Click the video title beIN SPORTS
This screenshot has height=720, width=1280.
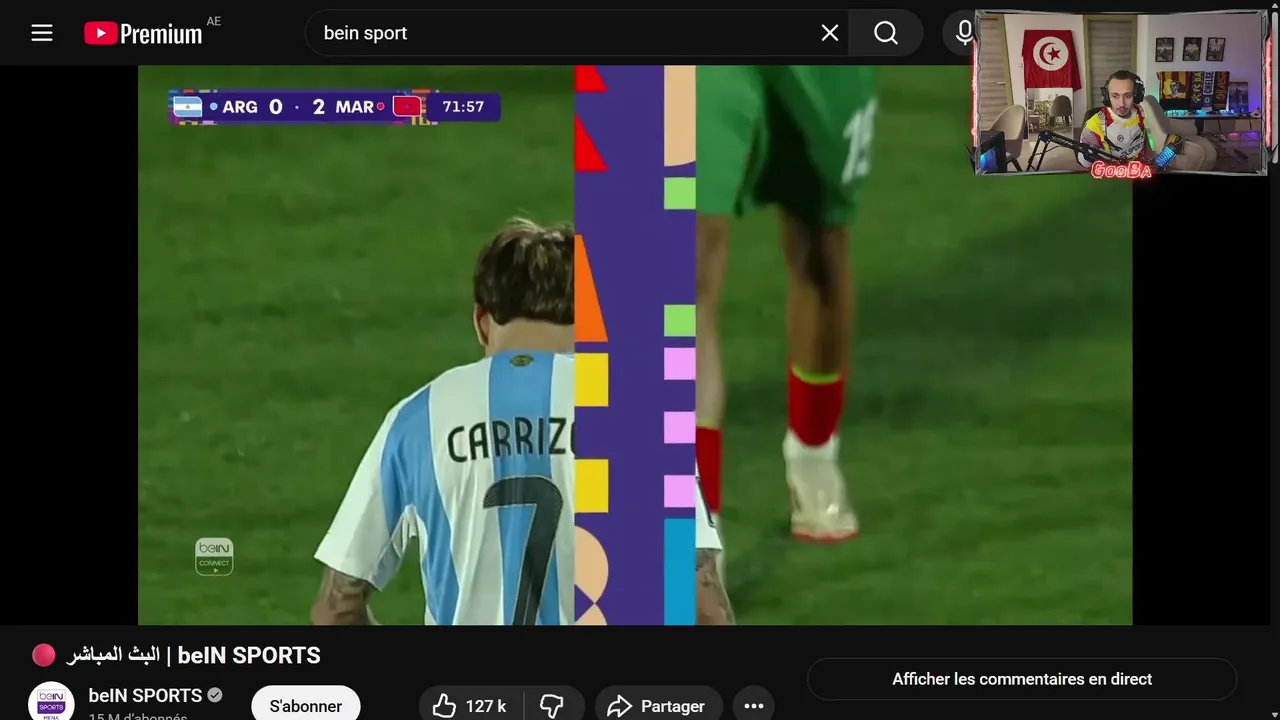click(193, 656)
